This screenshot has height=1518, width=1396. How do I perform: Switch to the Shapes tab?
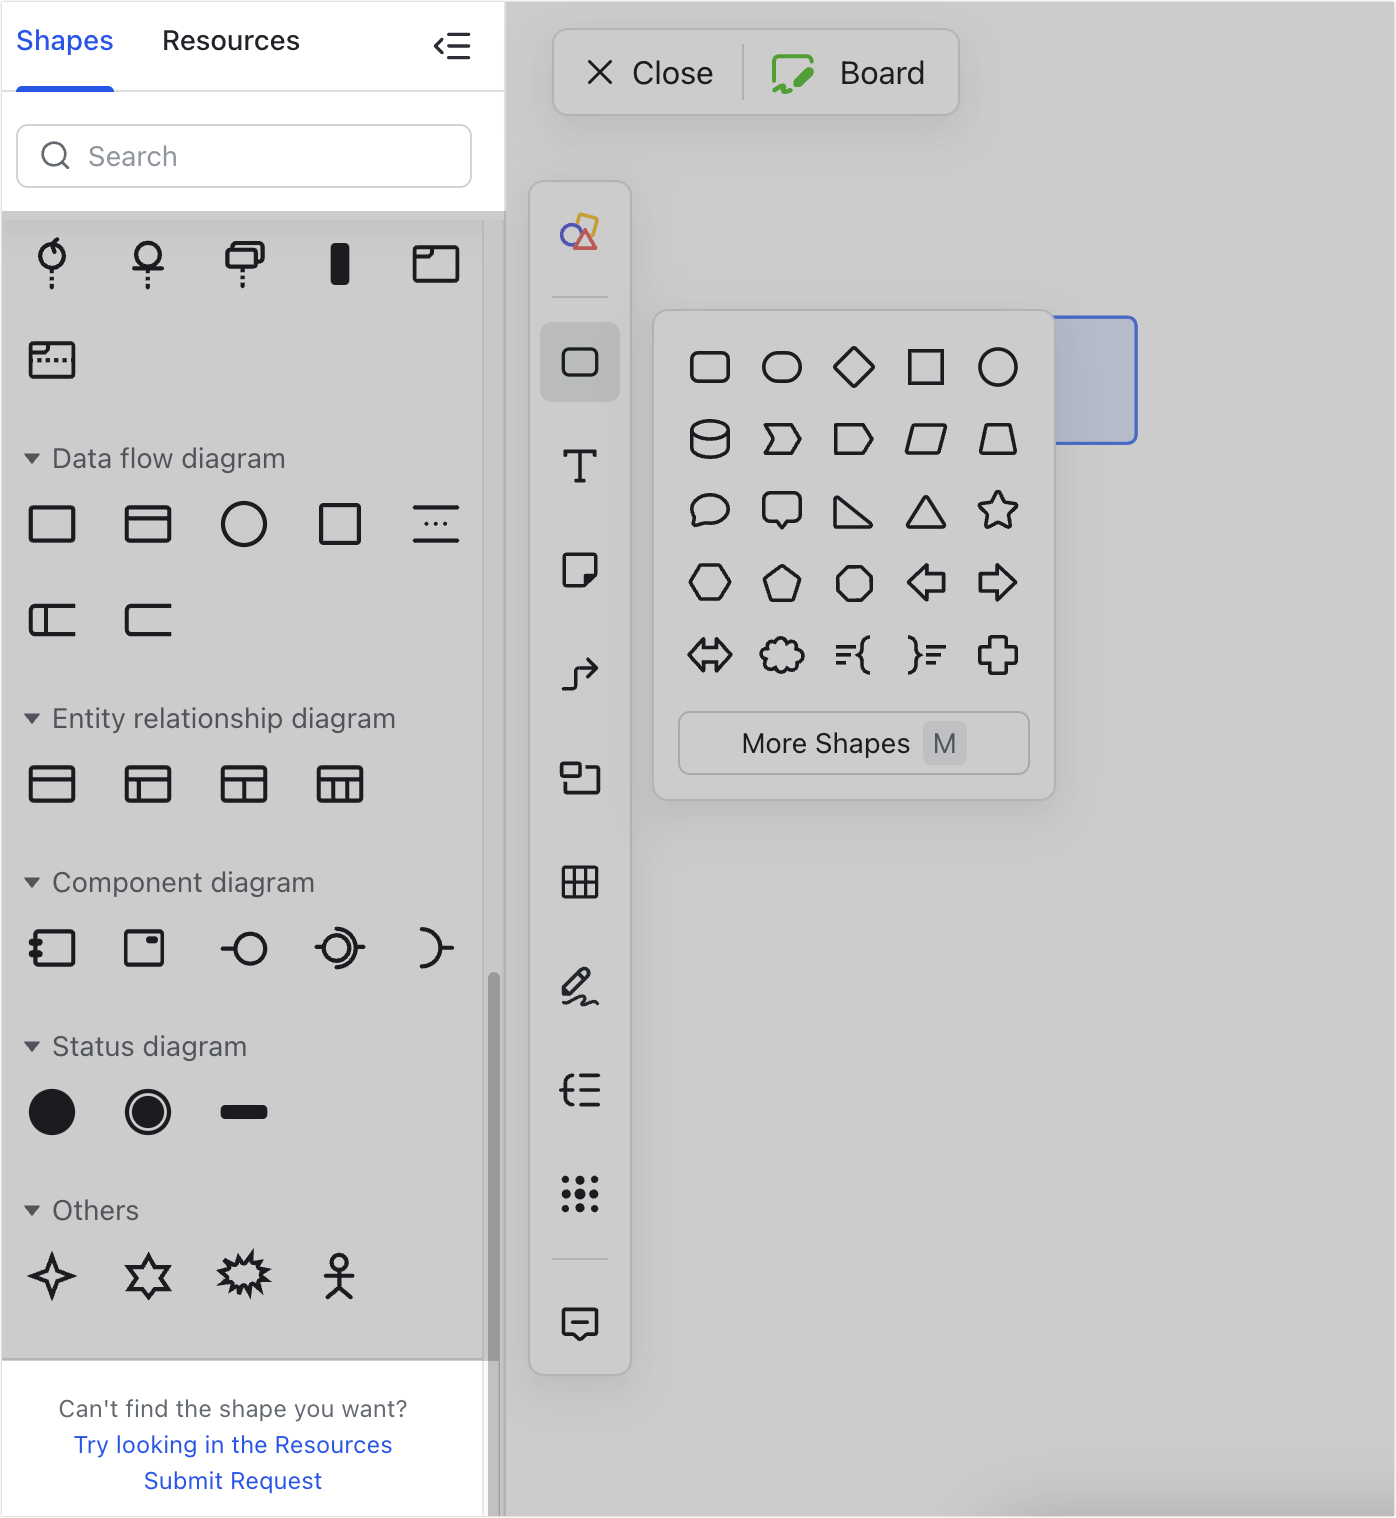[65, 41]
